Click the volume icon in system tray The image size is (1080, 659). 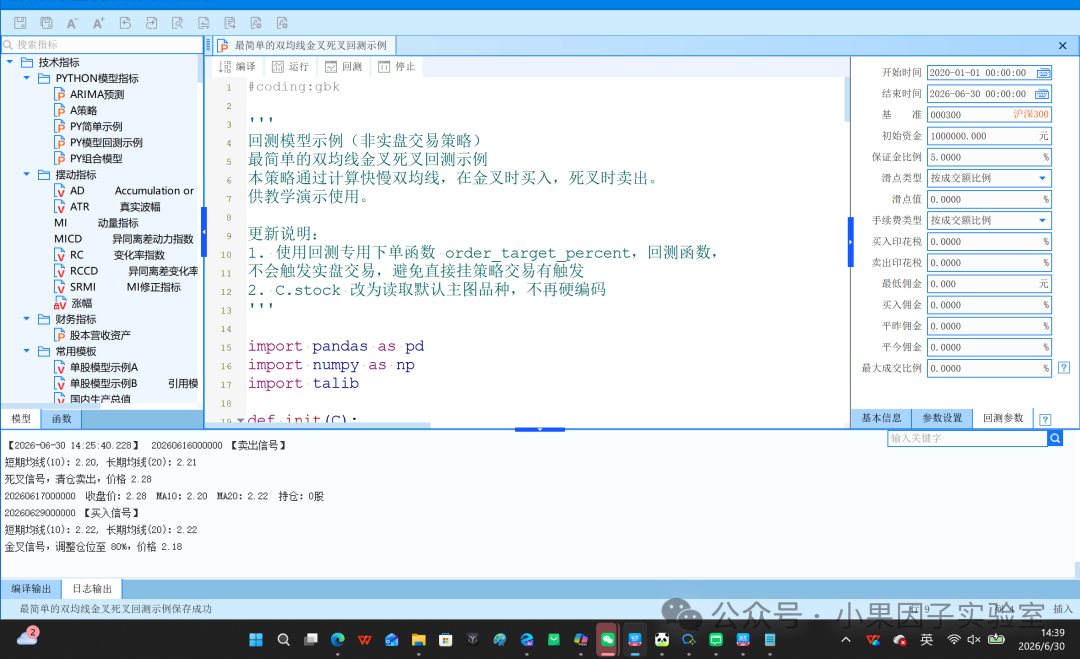tap(974, 640)
